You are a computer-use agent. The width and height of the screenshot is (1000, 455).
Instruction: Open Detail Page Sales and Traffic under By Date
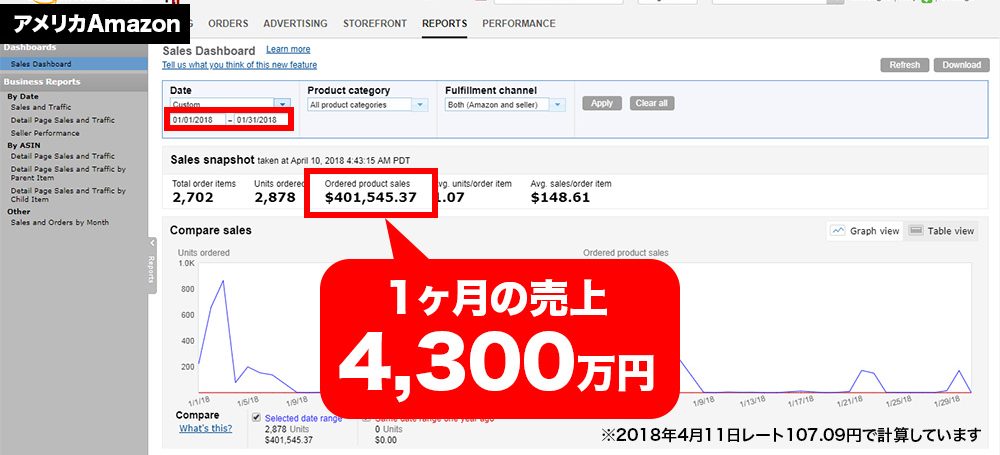(x=62, y=120)
